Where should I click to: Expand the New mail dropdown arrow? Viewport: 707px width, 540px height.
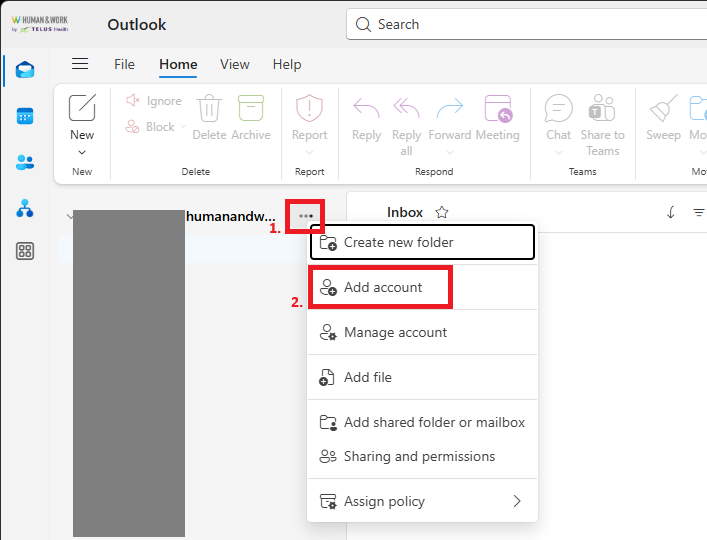point(82,152)
